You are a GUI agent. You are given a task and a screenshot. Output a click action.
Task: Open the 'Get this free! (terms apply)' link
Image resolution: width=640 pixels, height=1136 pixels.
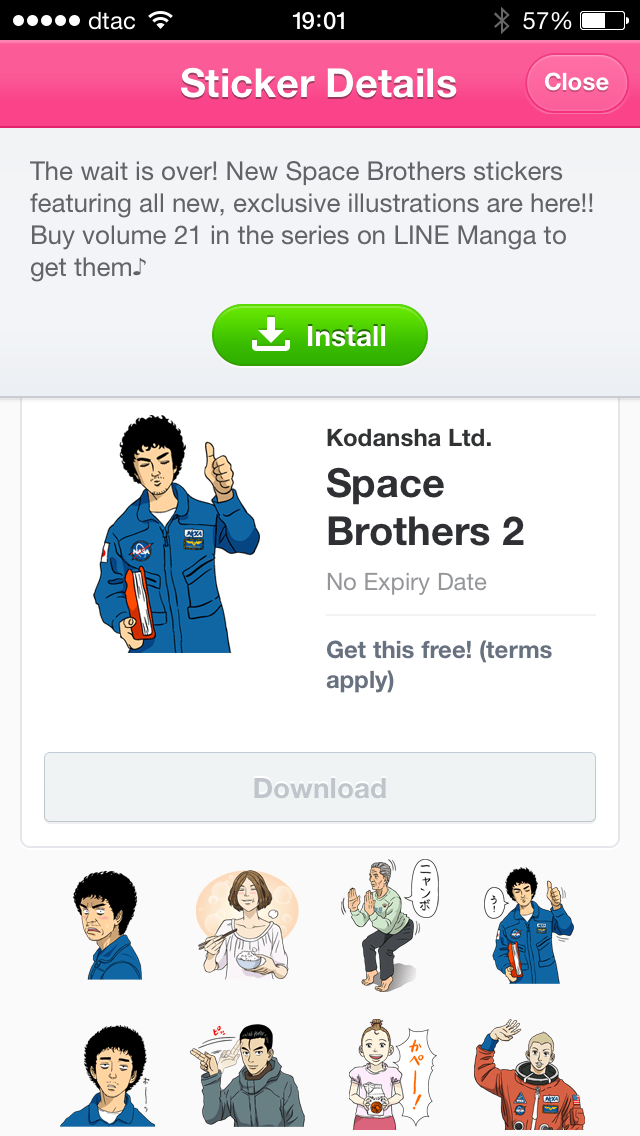pos(439,665)
